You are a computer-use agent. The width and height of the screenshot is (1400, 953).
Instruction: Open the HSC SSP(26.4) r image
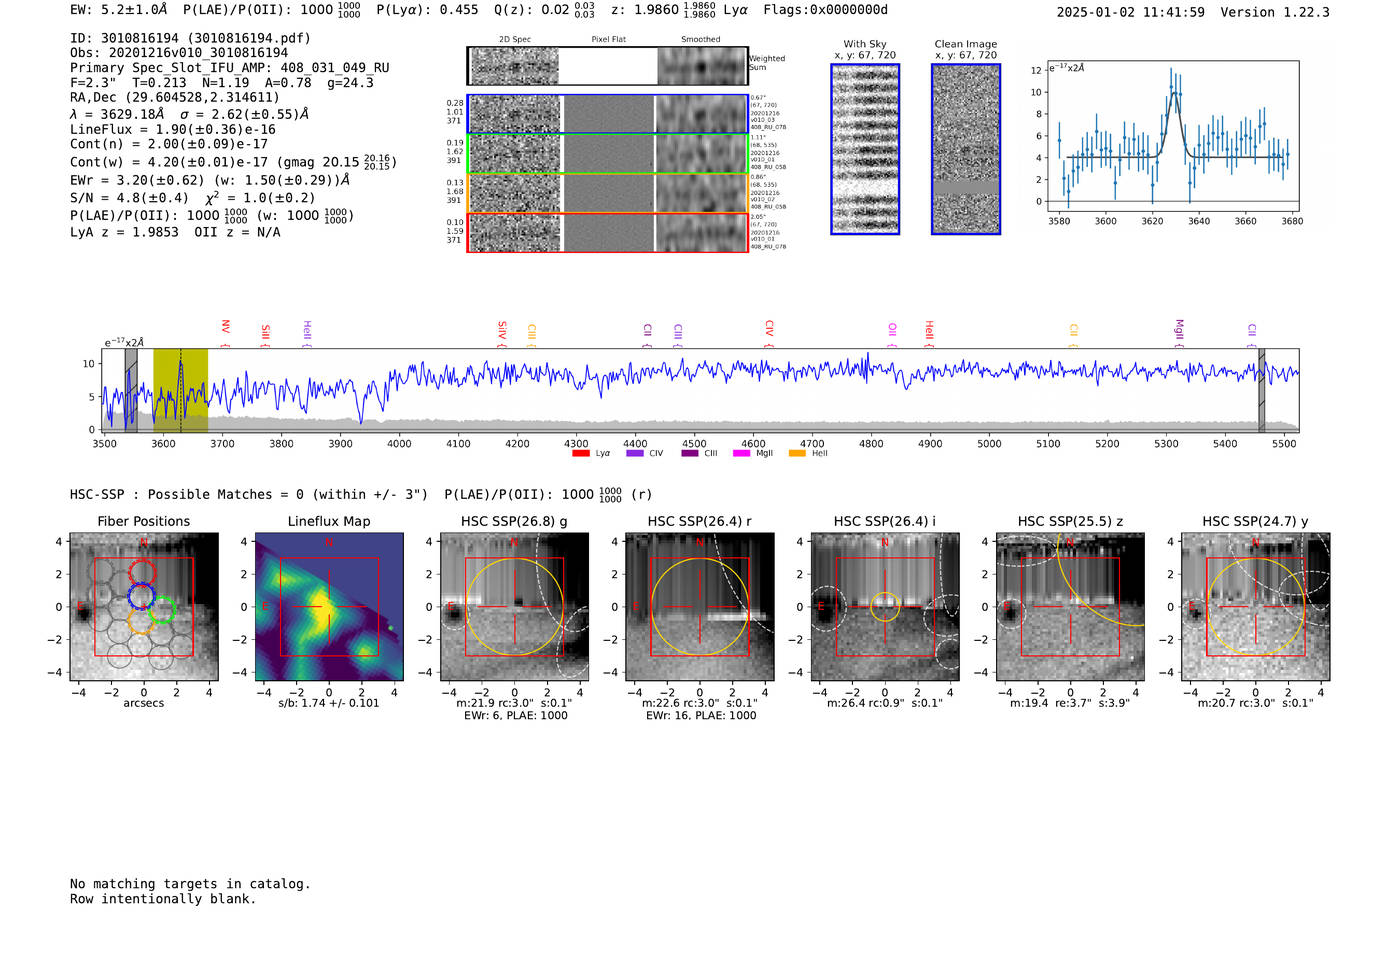pos(700,607)
